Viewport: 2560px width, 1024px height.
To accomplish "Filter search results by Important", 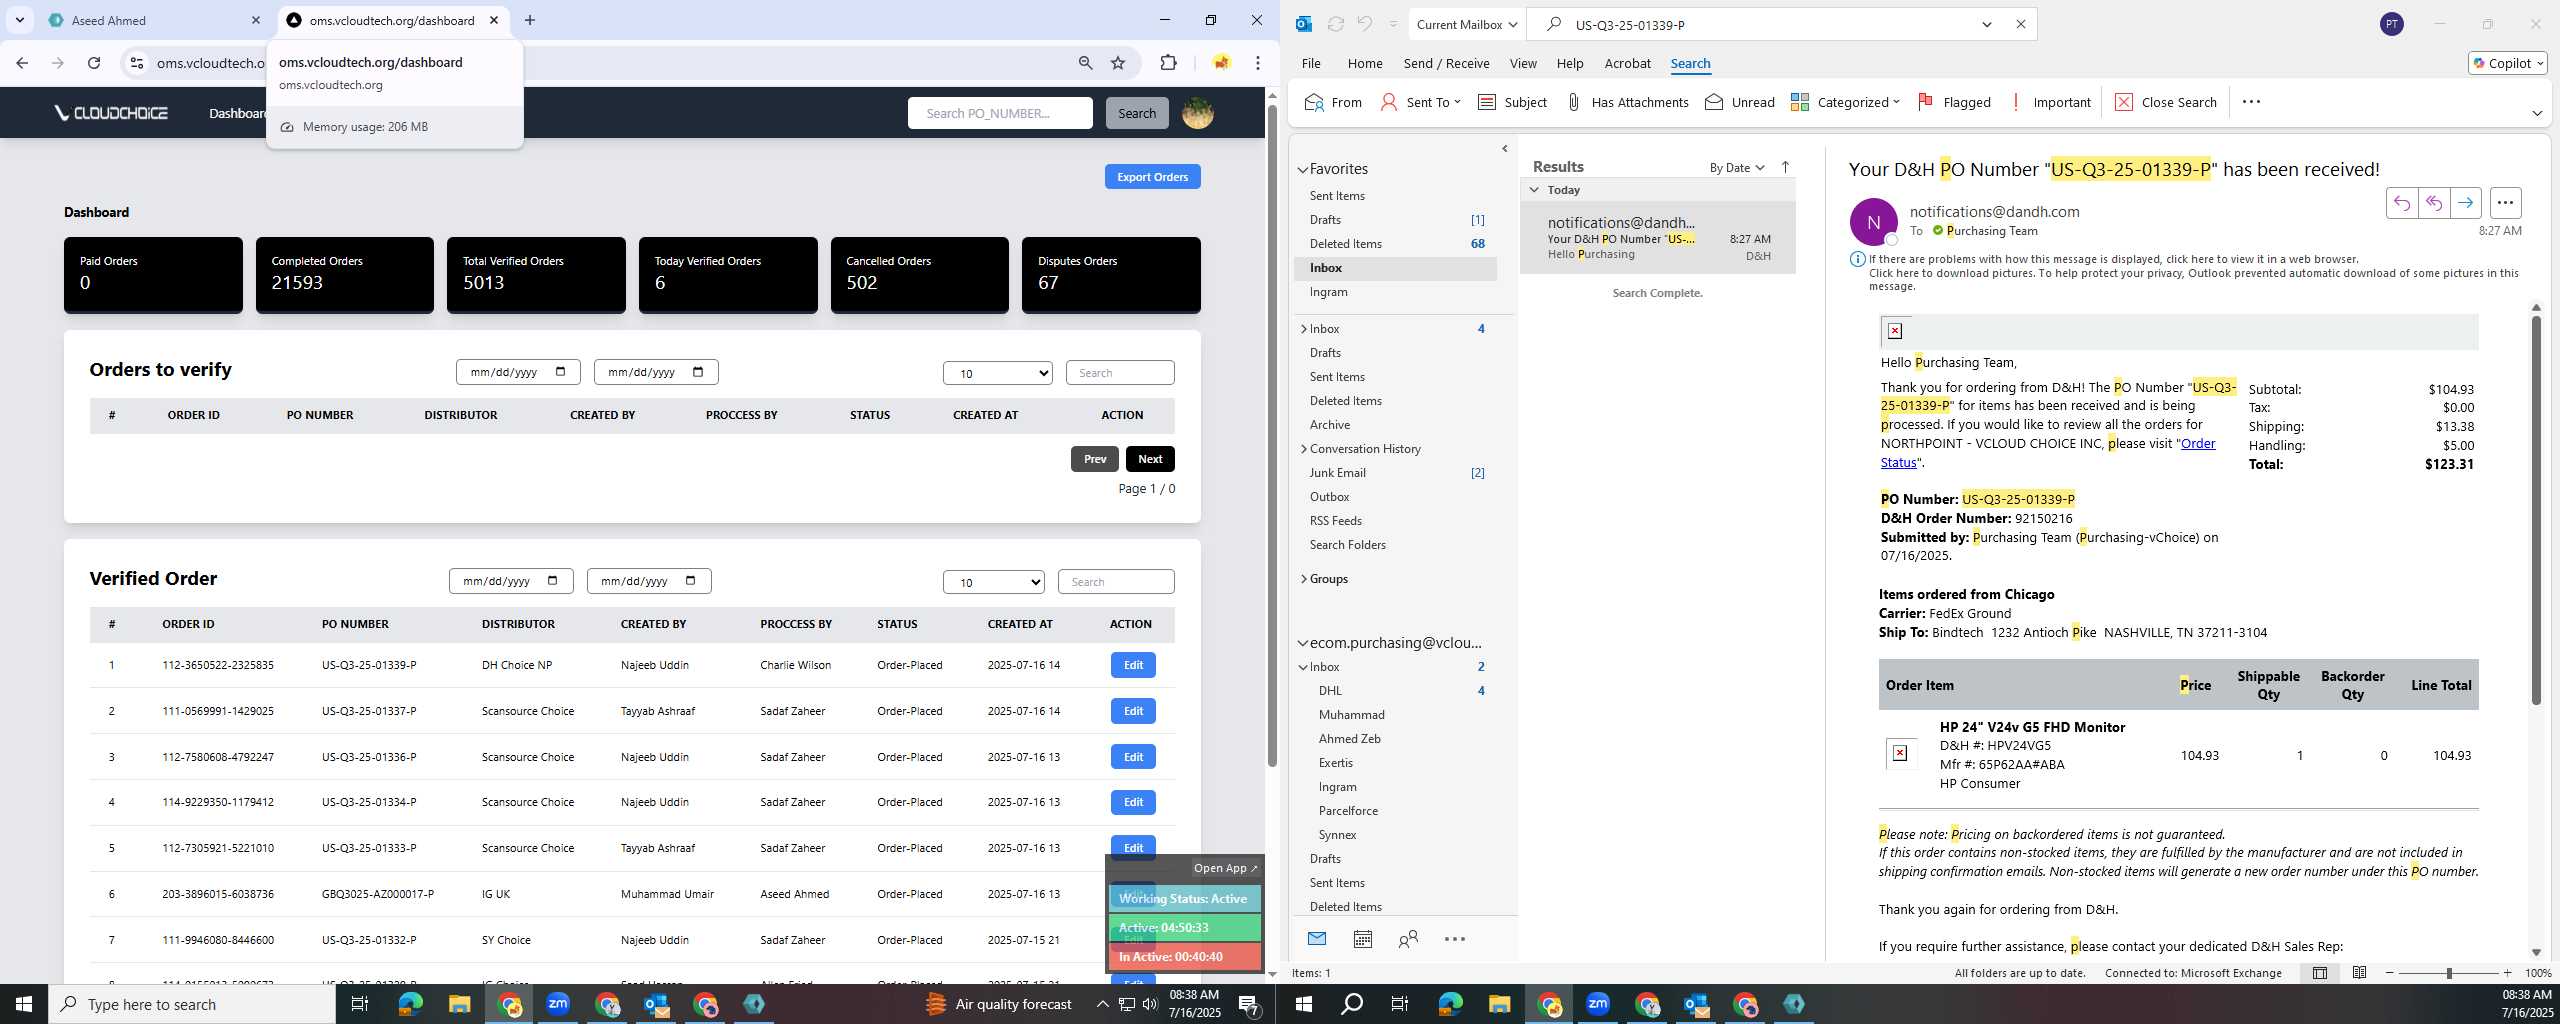I will (x=2050, y=102).
